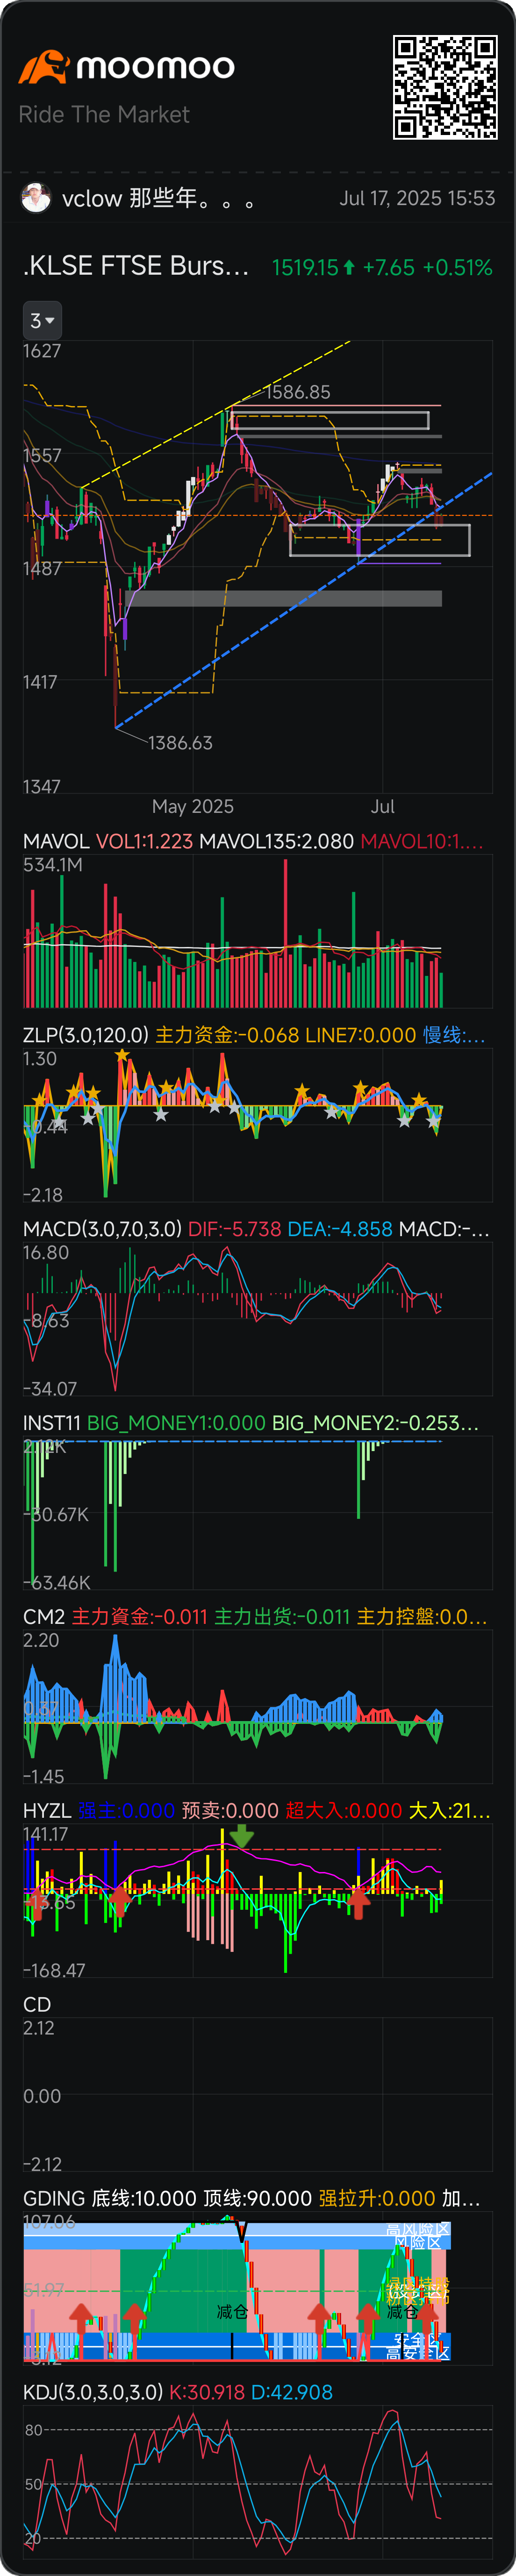
Task: Select the KDJ(3.0,3.0,3.0) indicator name
Action: [93, 2393]
